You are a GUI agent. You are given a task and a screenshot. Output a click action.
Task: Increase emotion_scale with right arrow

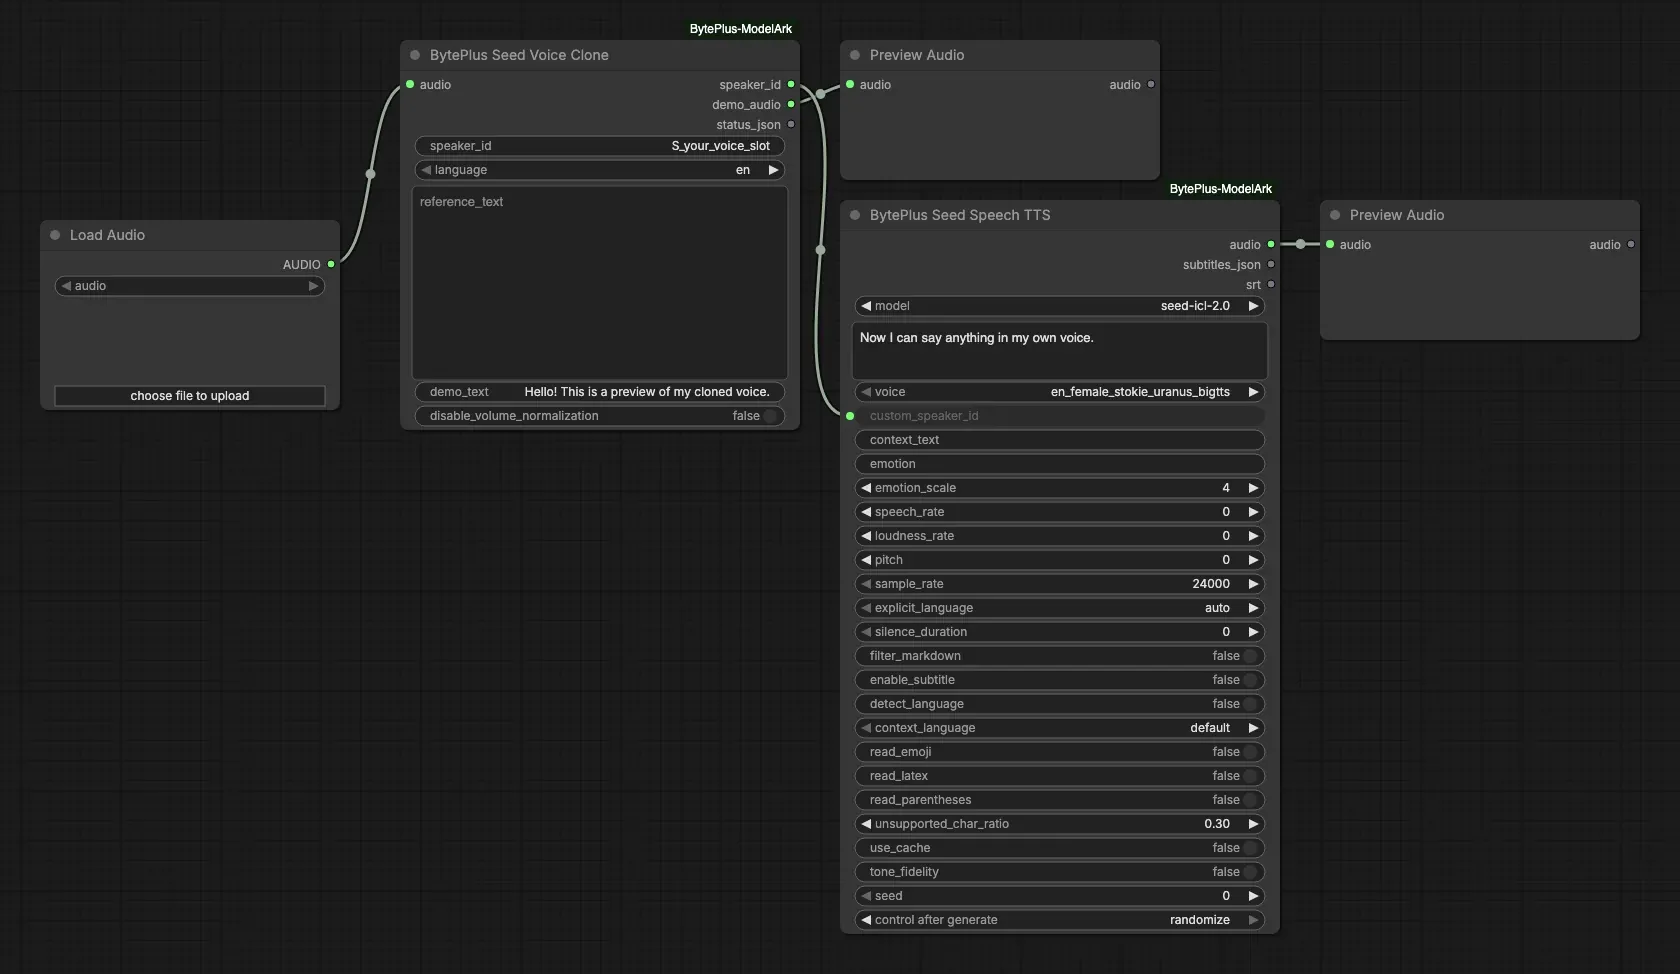tap(1253, 488)
